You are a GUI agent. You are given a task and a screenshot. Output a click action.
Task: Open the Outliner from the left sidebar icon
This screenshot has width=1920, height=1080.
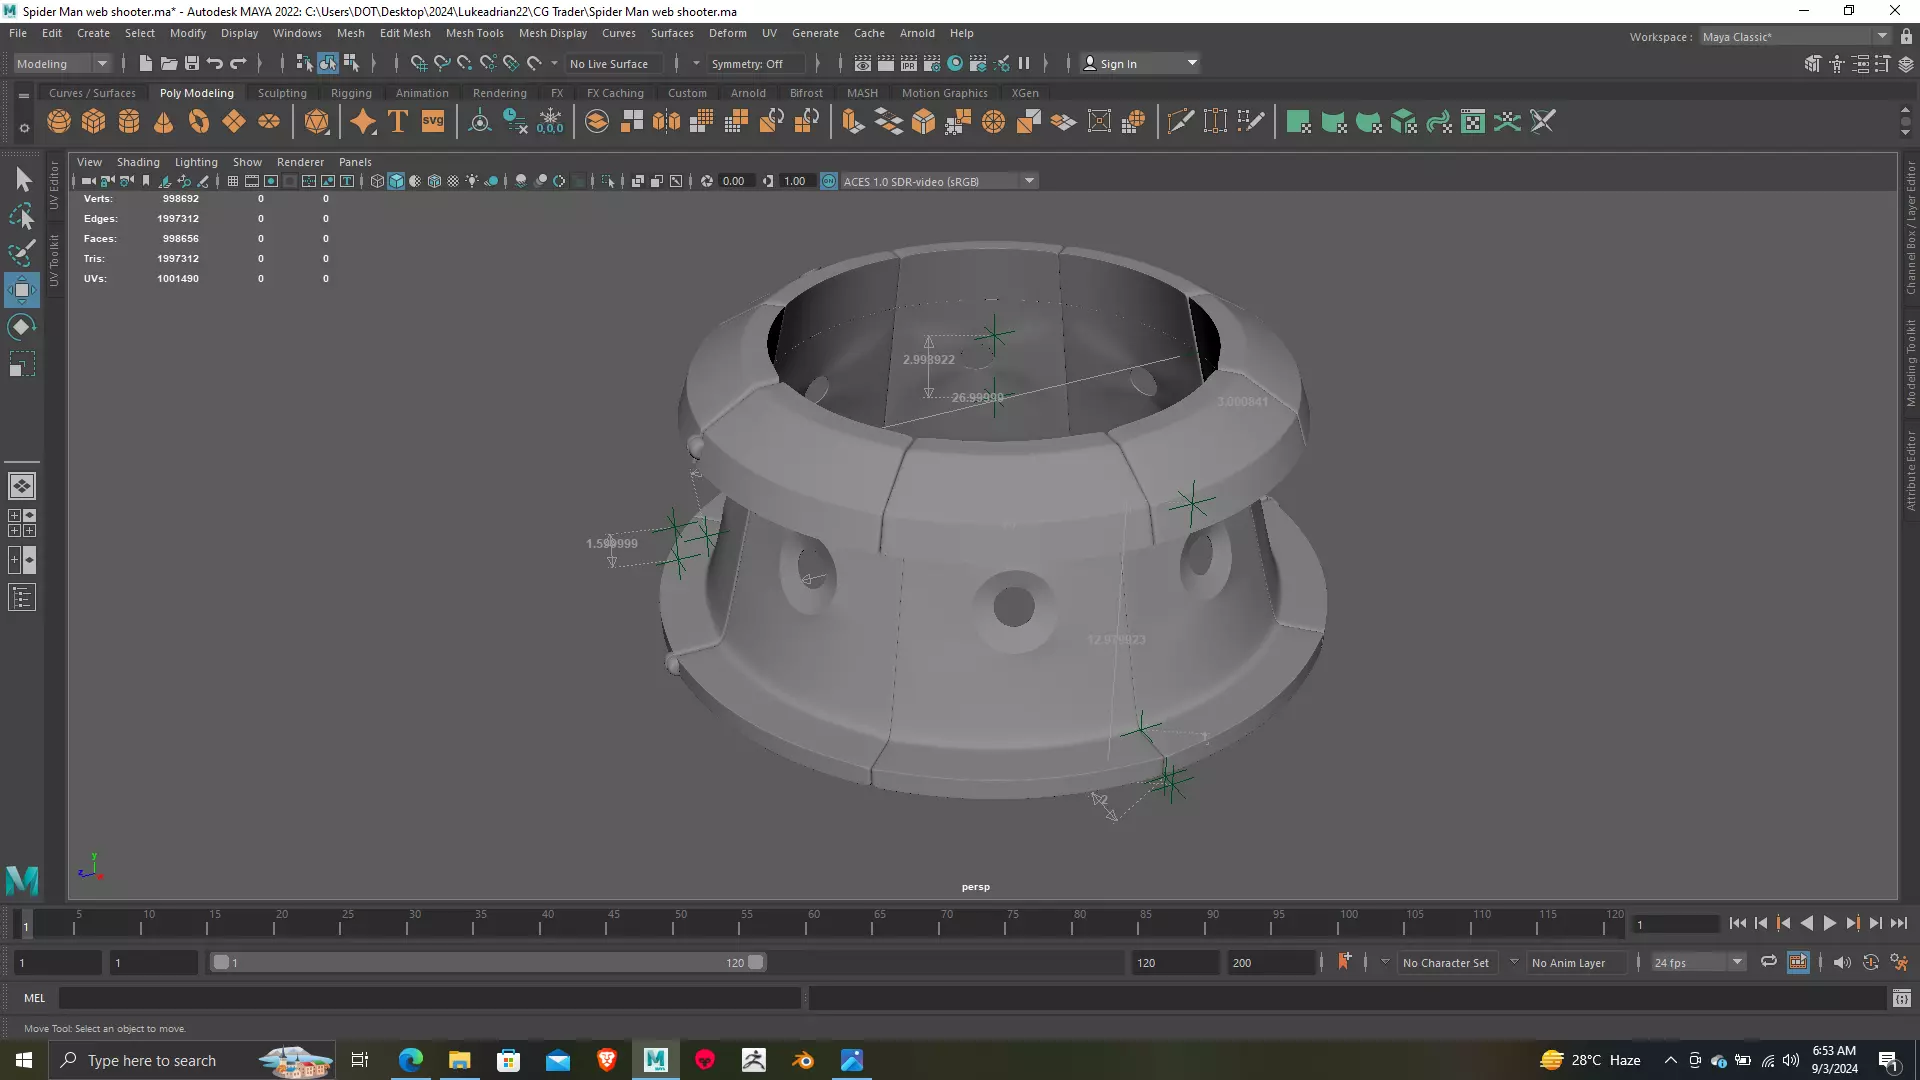point(22,598)
